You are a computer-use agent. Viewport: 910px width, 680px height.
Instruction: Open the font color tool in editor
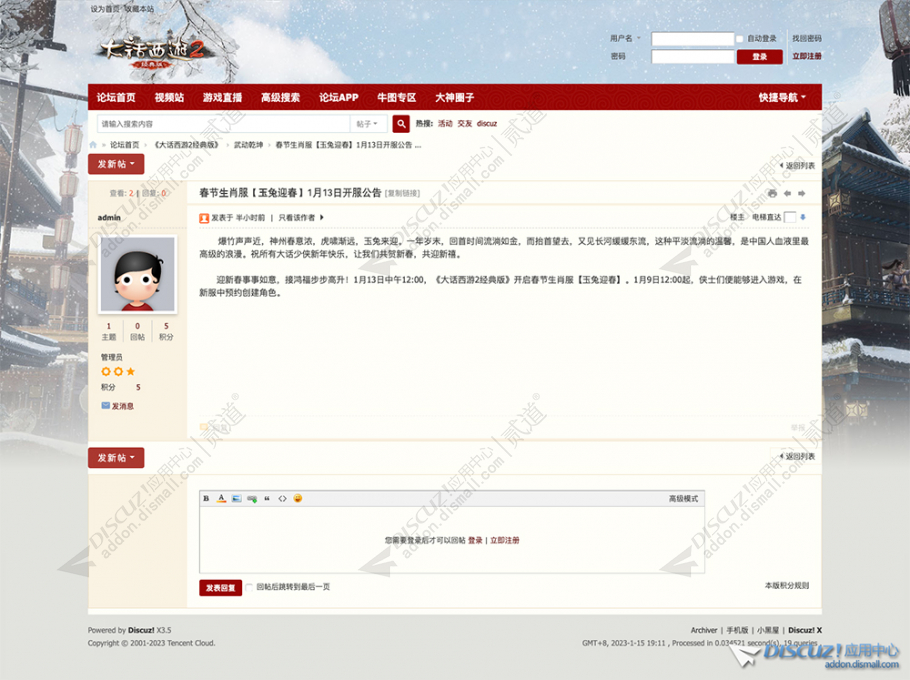click(x=221, y=498)
